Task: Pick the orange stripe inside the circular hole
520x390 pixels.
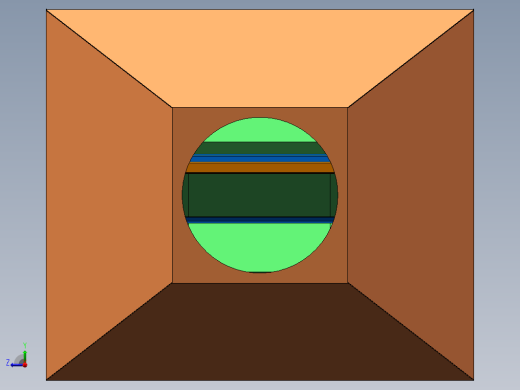Action: (x=260, y=167)
